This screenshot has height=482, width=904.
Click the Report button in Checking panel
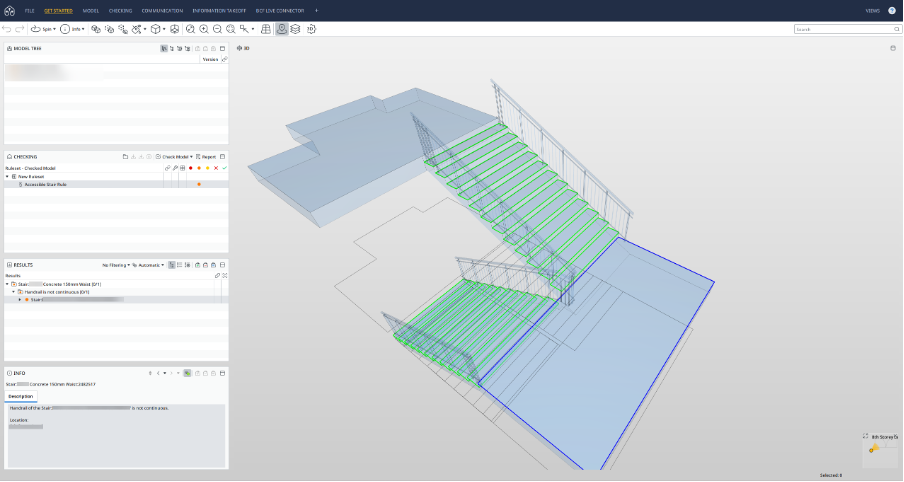tap(206, 157)
